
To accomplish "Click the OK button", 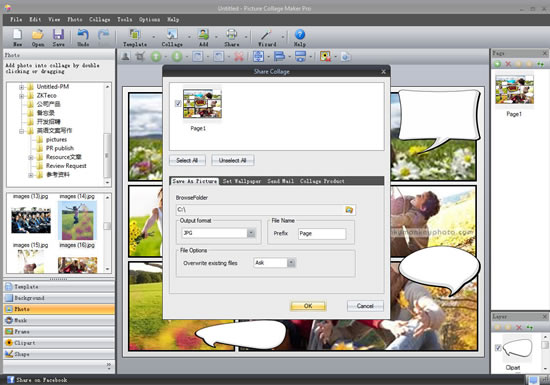I will (308, 306).
